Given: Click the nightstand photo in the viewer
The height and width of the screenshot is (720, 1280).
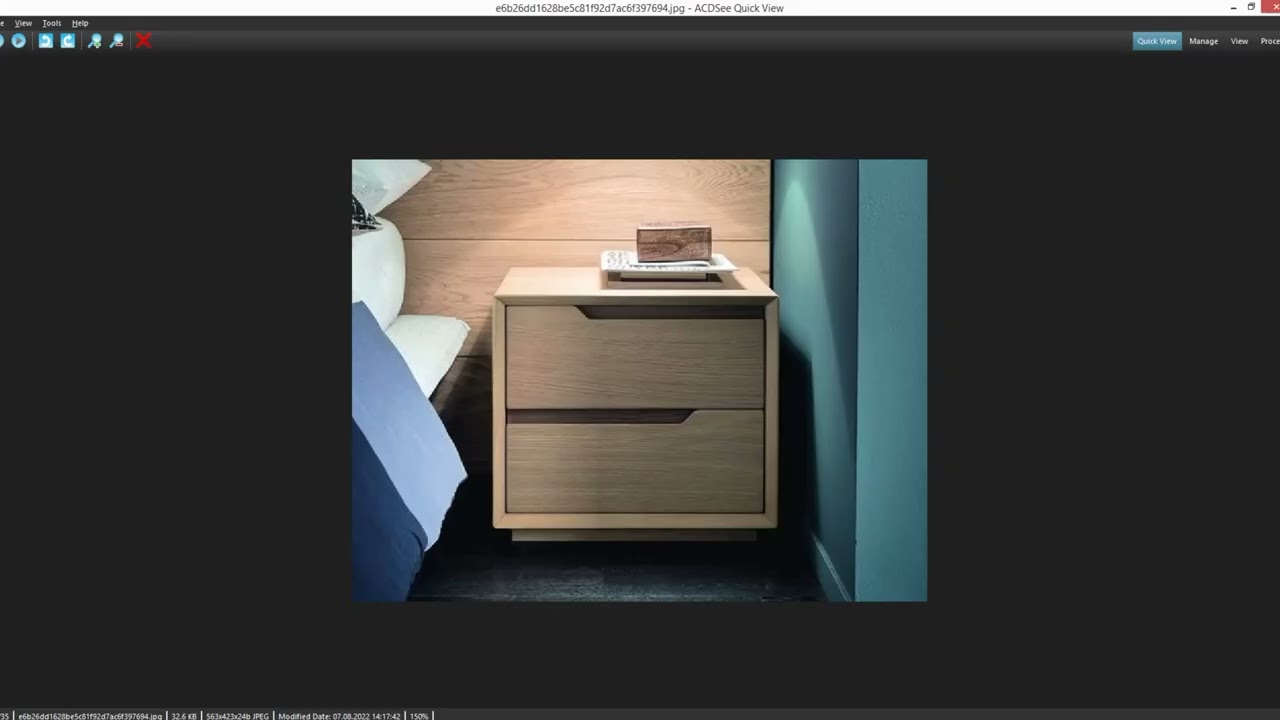Looking at the screenshot, I should tap(639, 380).
